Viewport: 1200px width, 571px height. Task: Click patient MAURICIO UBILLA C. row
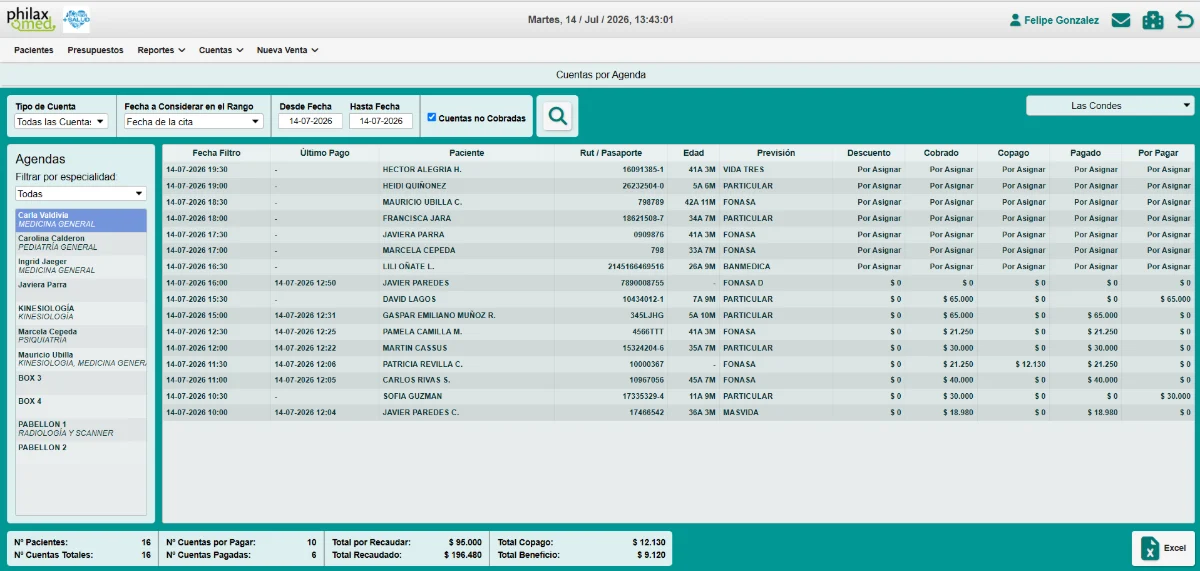pos(679,202)
